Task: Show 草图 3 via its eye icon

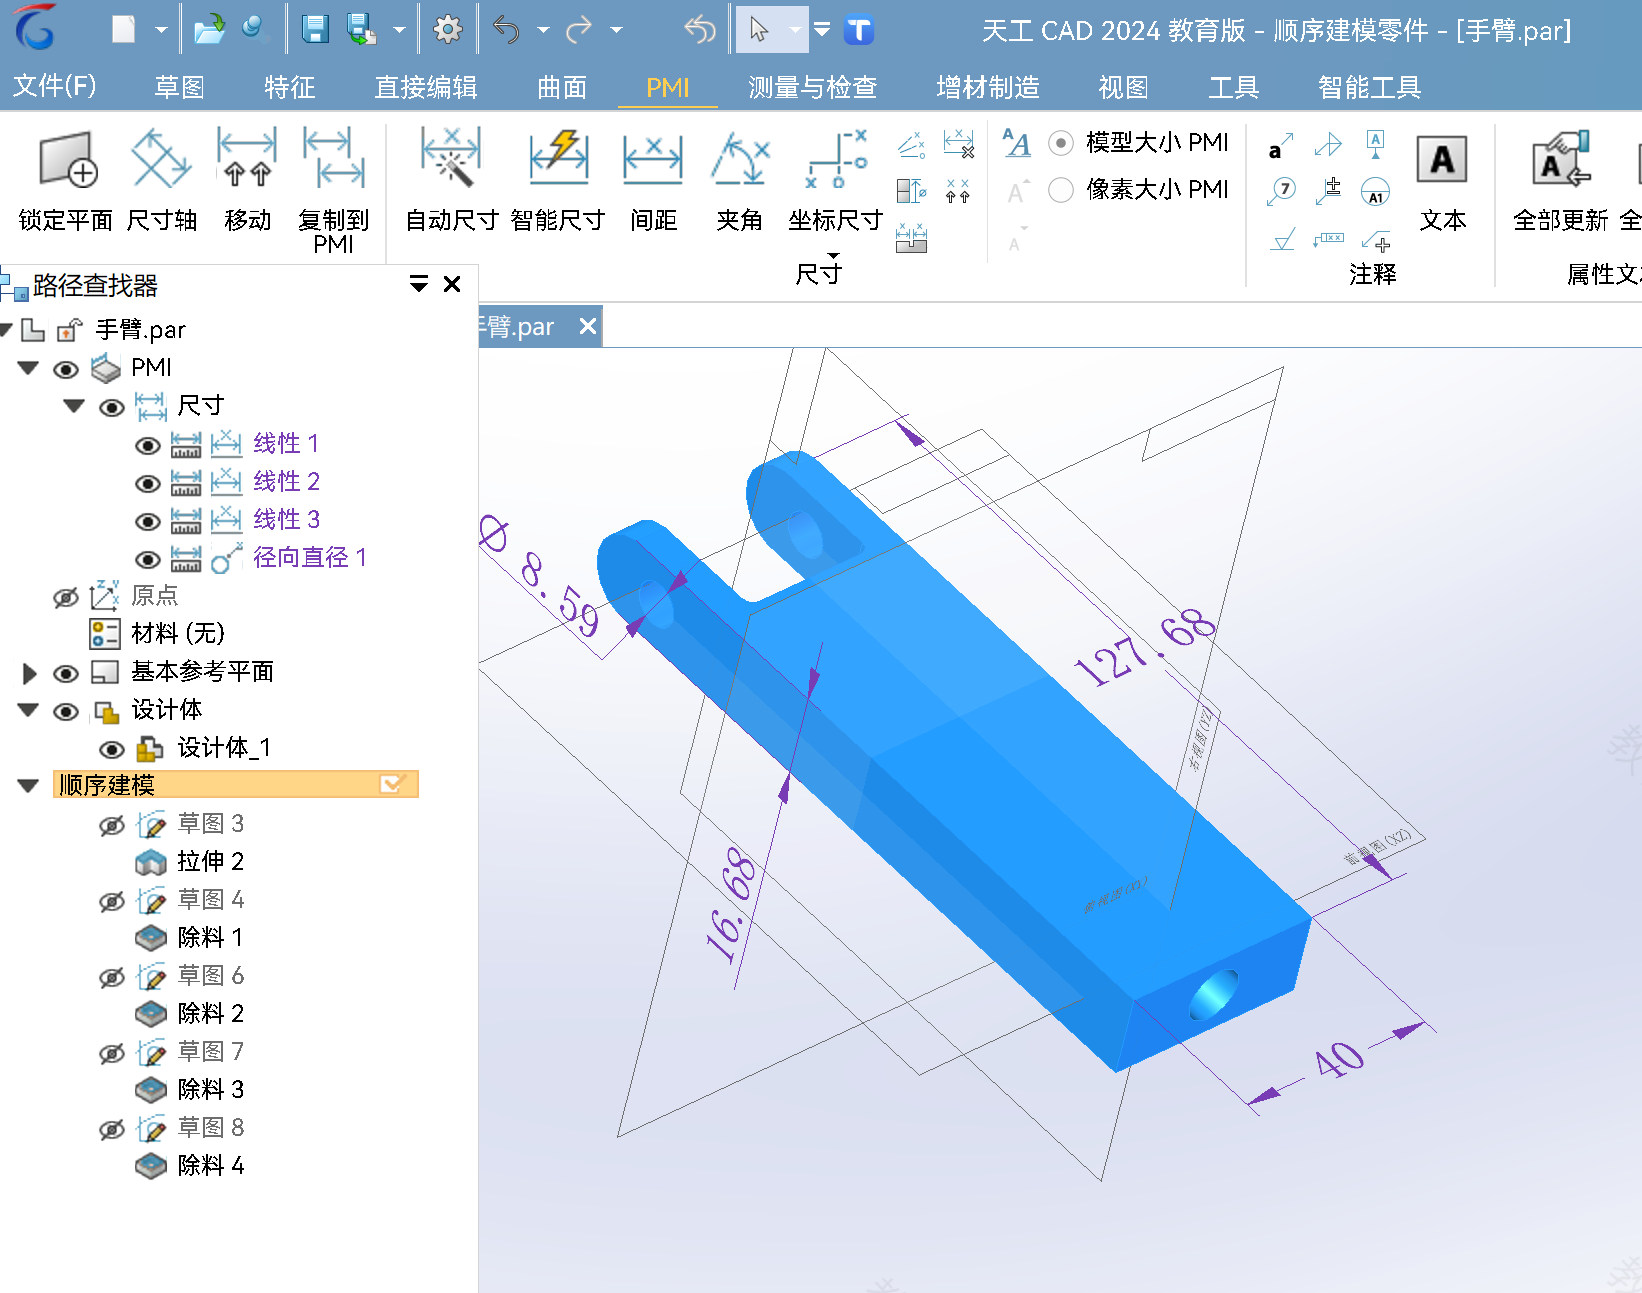Action: point(112,825)
